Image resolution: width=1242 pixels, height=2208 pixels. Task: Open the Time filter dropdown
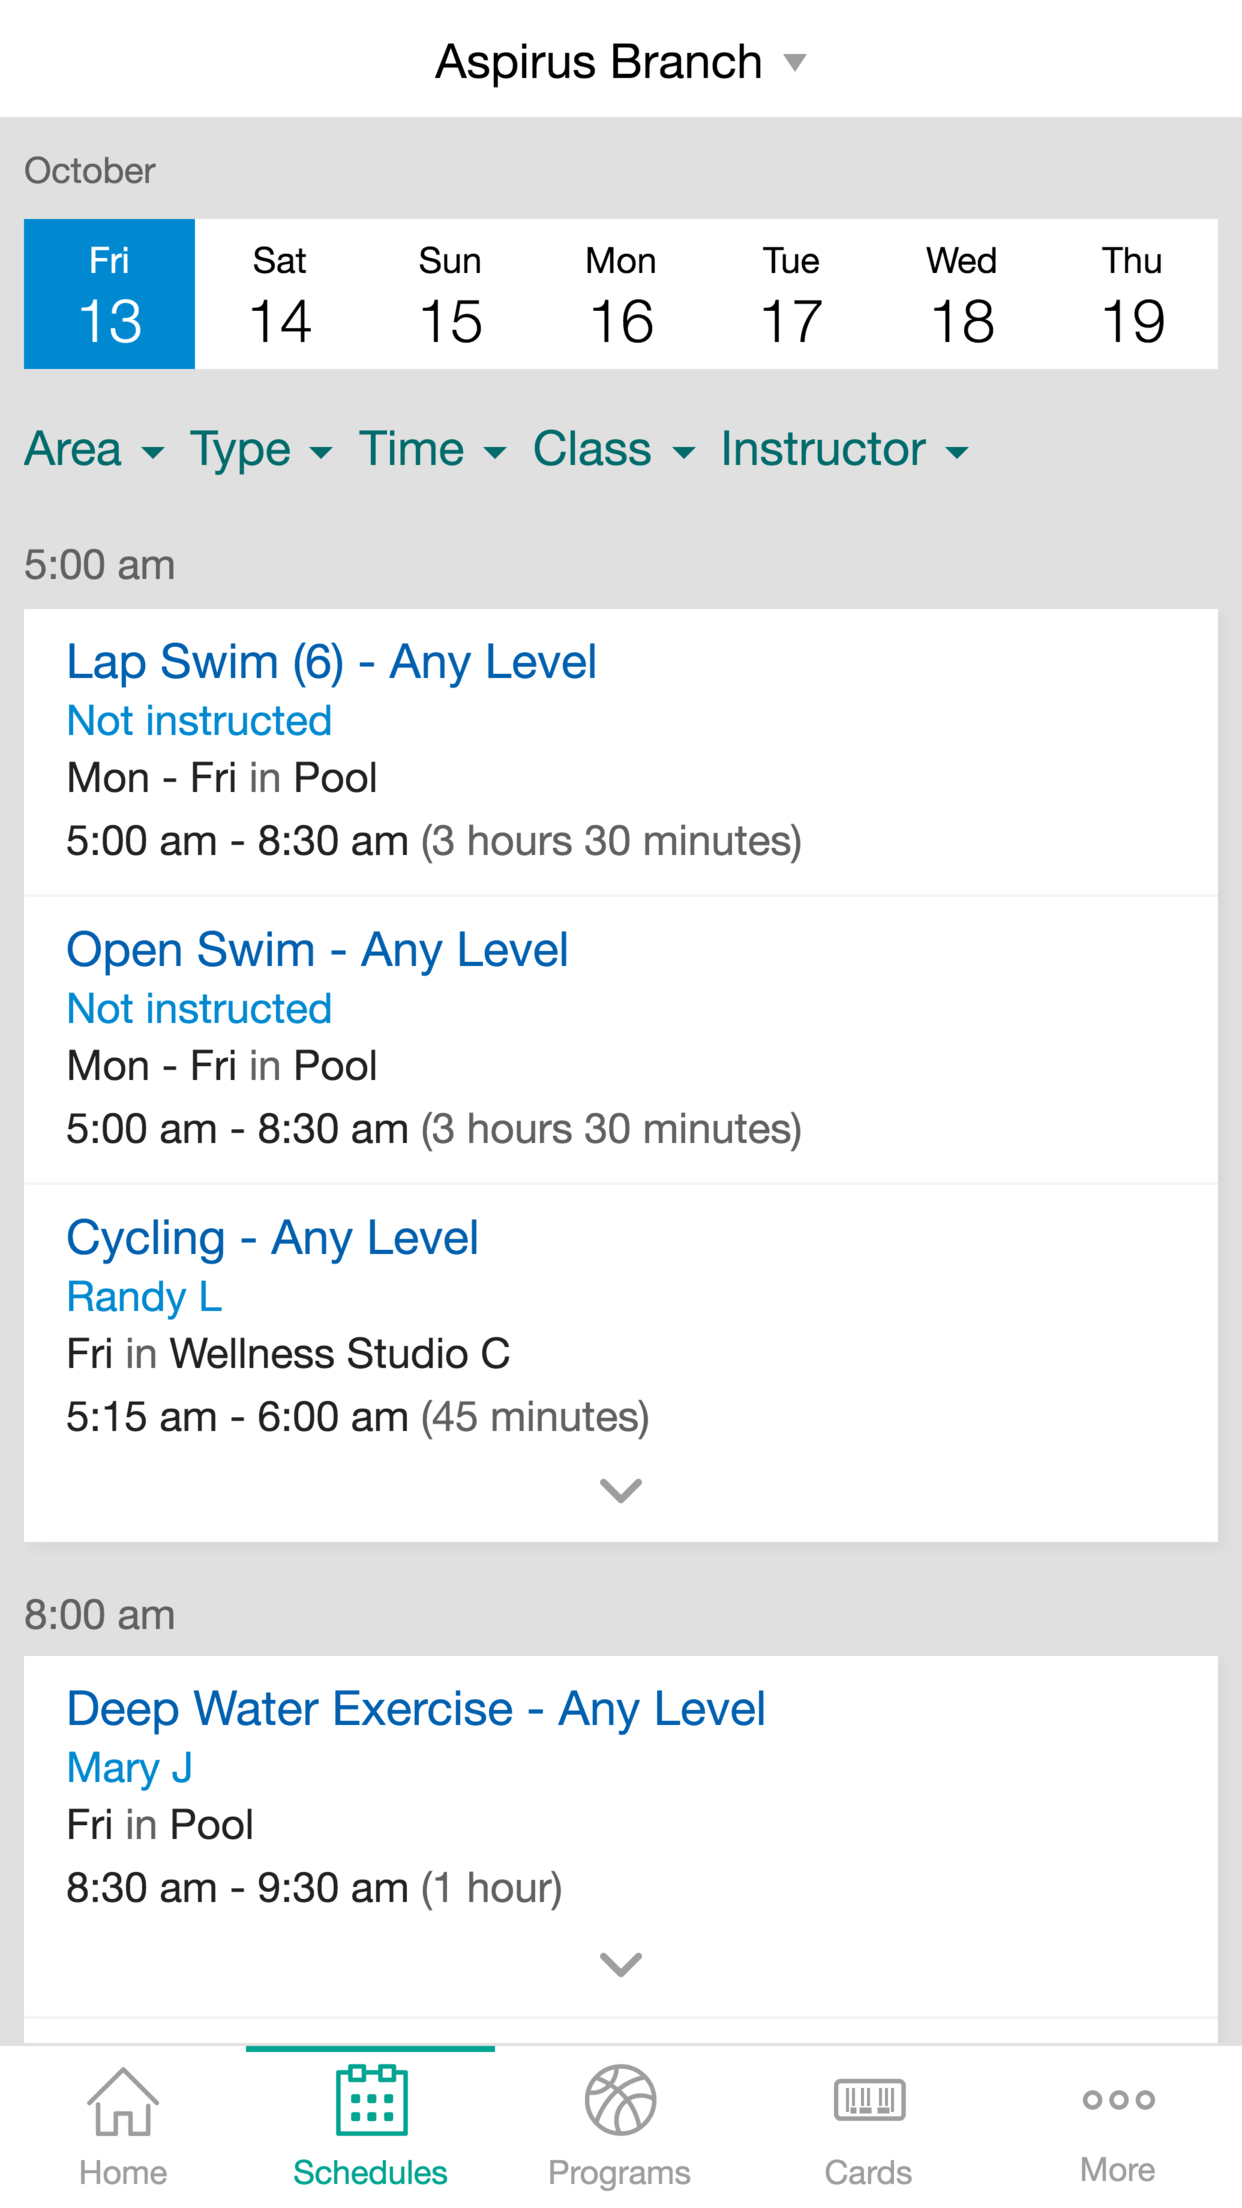433,449
